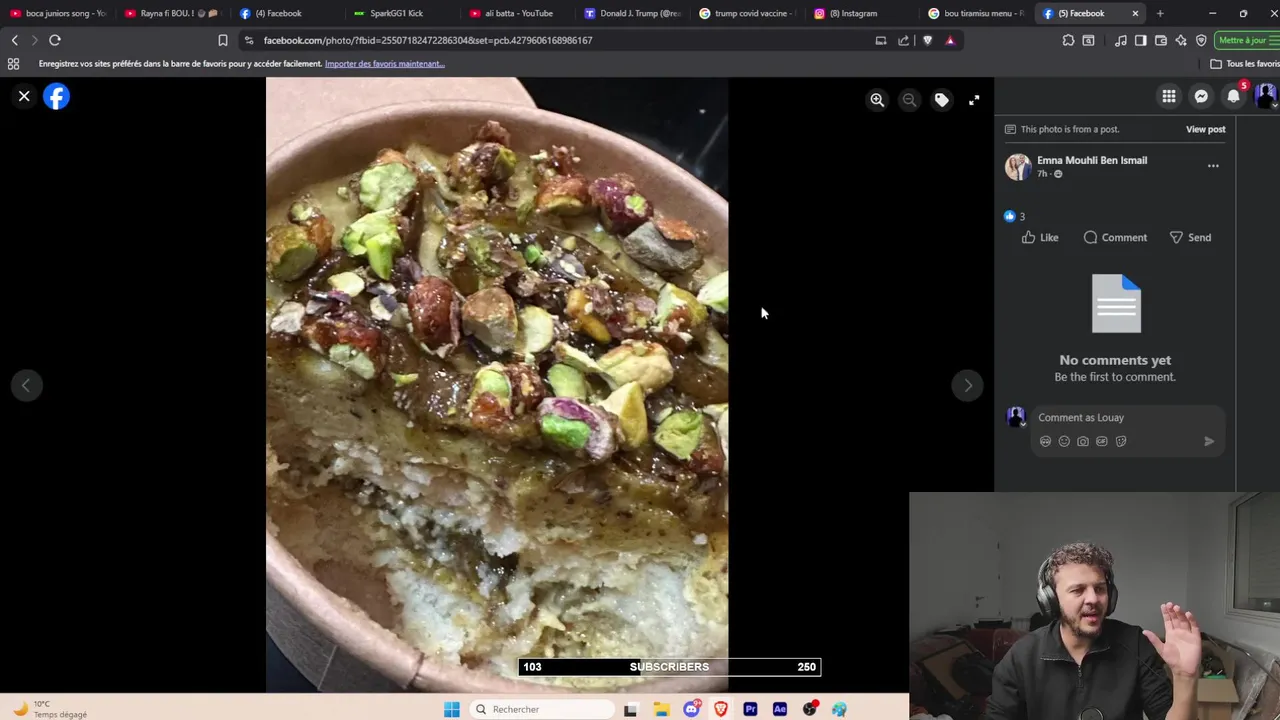Attach a photo to the comment
The image size is (1280, 720).
click(1083, 441)
